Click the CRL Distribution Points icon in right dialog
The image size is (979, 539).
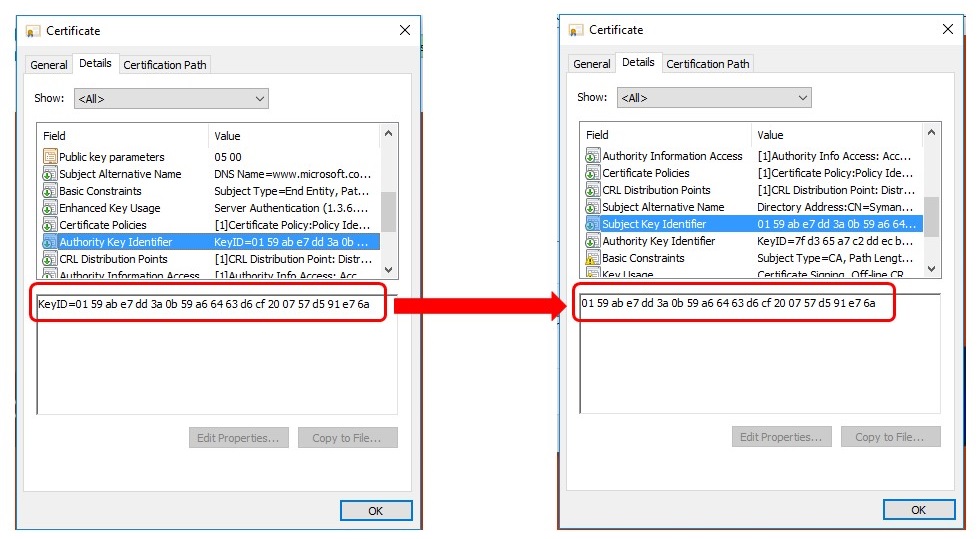[x=593, y=190]
